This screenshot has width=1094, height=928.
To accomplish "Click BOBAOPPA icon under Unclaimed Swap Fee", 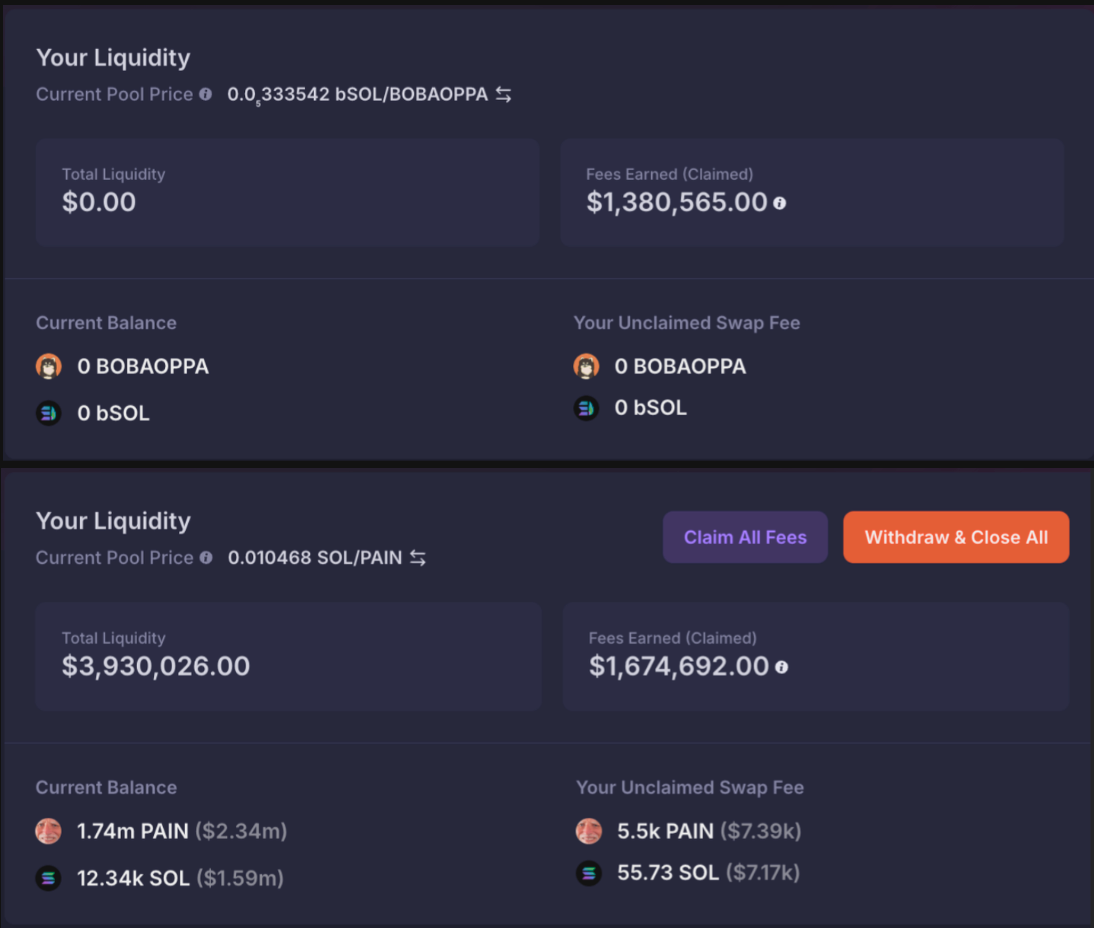I will (x=586, y=366).
